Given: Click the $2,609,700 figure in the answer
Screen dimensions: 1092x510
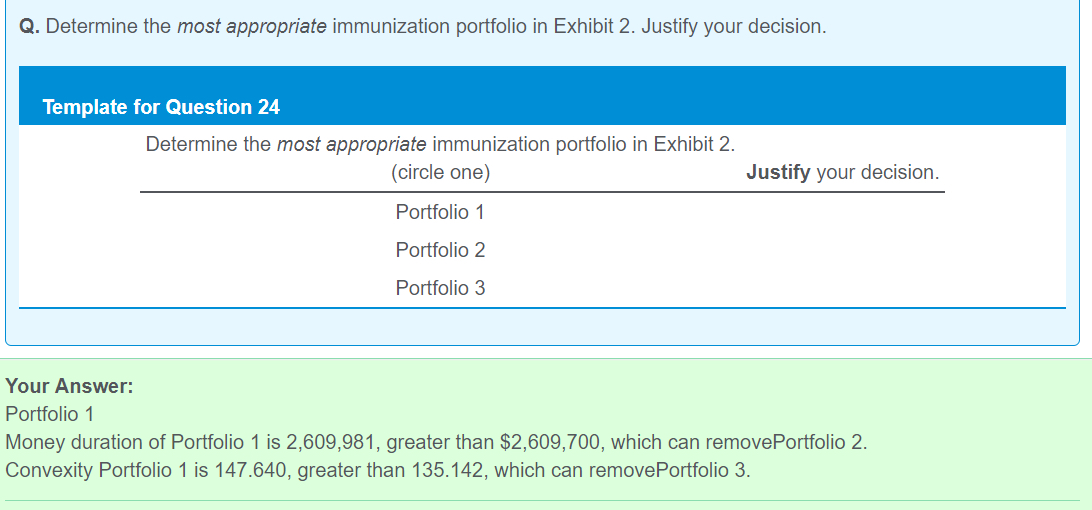Looking at the screenshot, I should pos(549,442).
